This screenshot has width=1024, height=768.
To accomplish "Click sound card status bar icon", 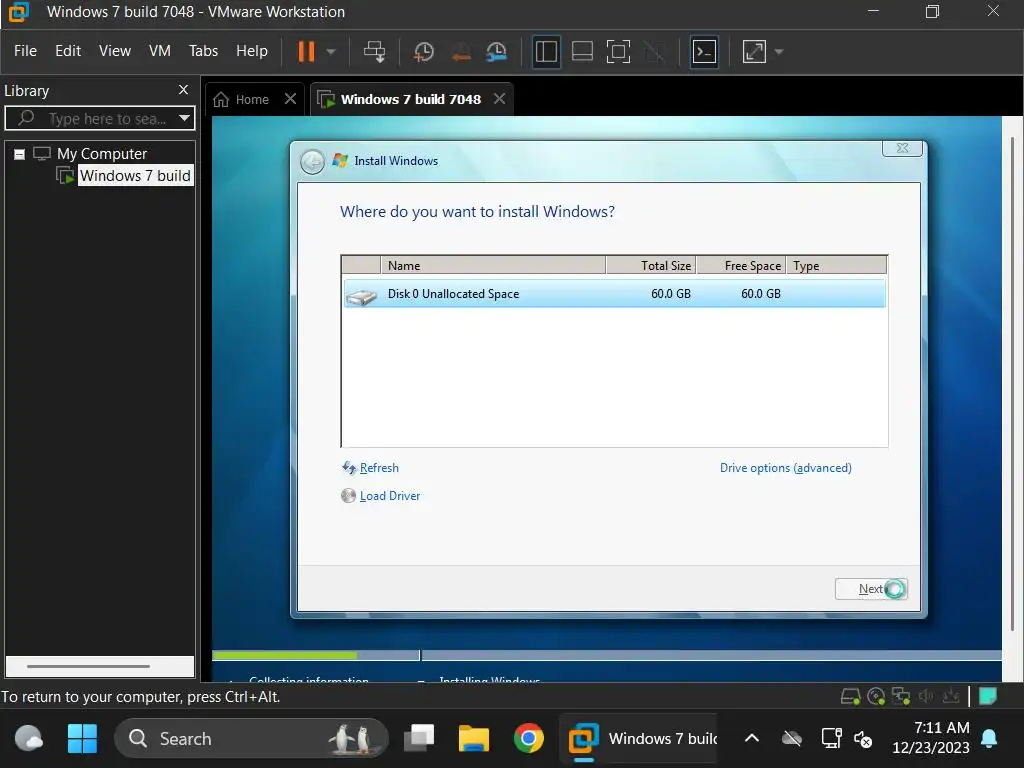I will (926, 696).
